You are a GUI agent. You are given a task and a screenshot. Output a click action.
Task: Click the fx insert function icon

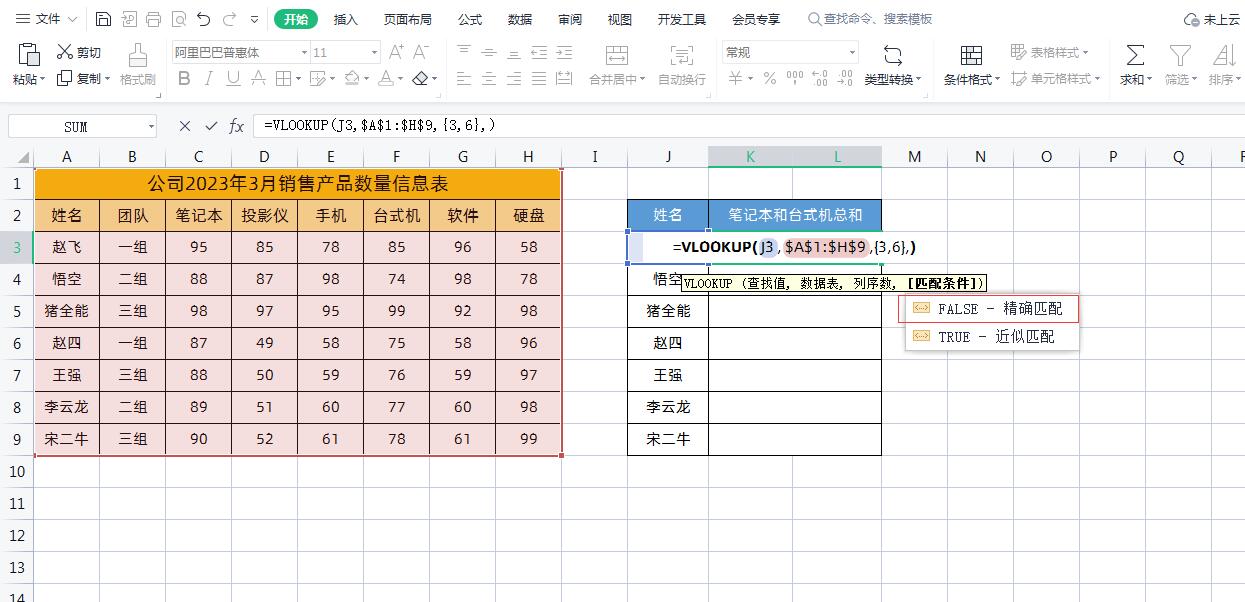(x=237, y=126)
